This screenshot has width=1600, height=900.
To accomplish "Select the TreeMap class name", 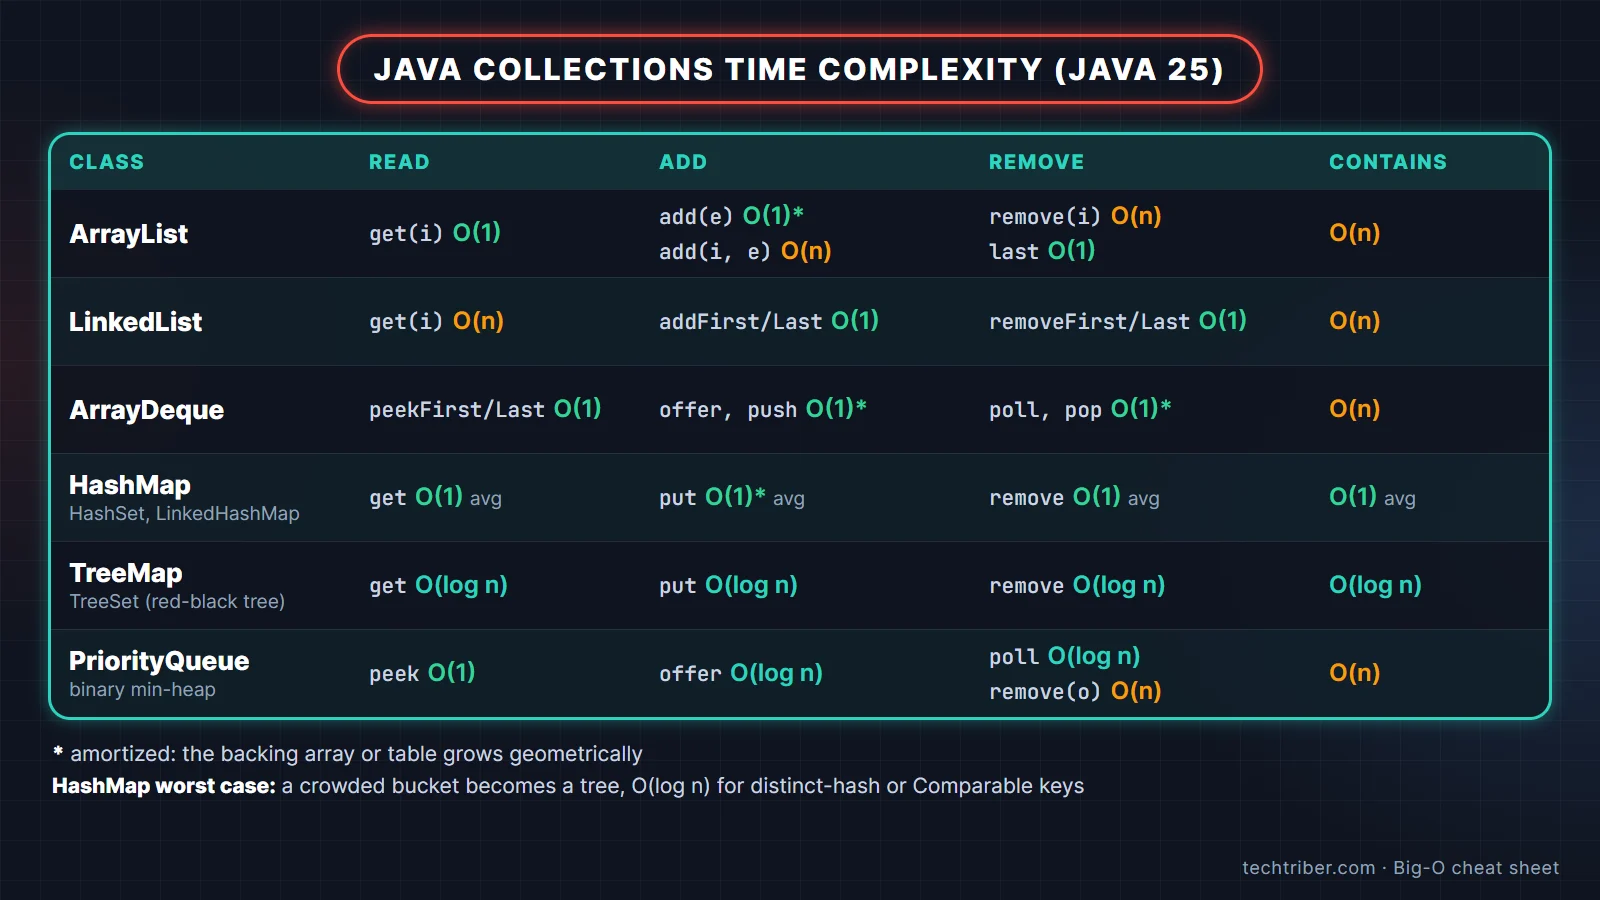I will click(125, 573).
